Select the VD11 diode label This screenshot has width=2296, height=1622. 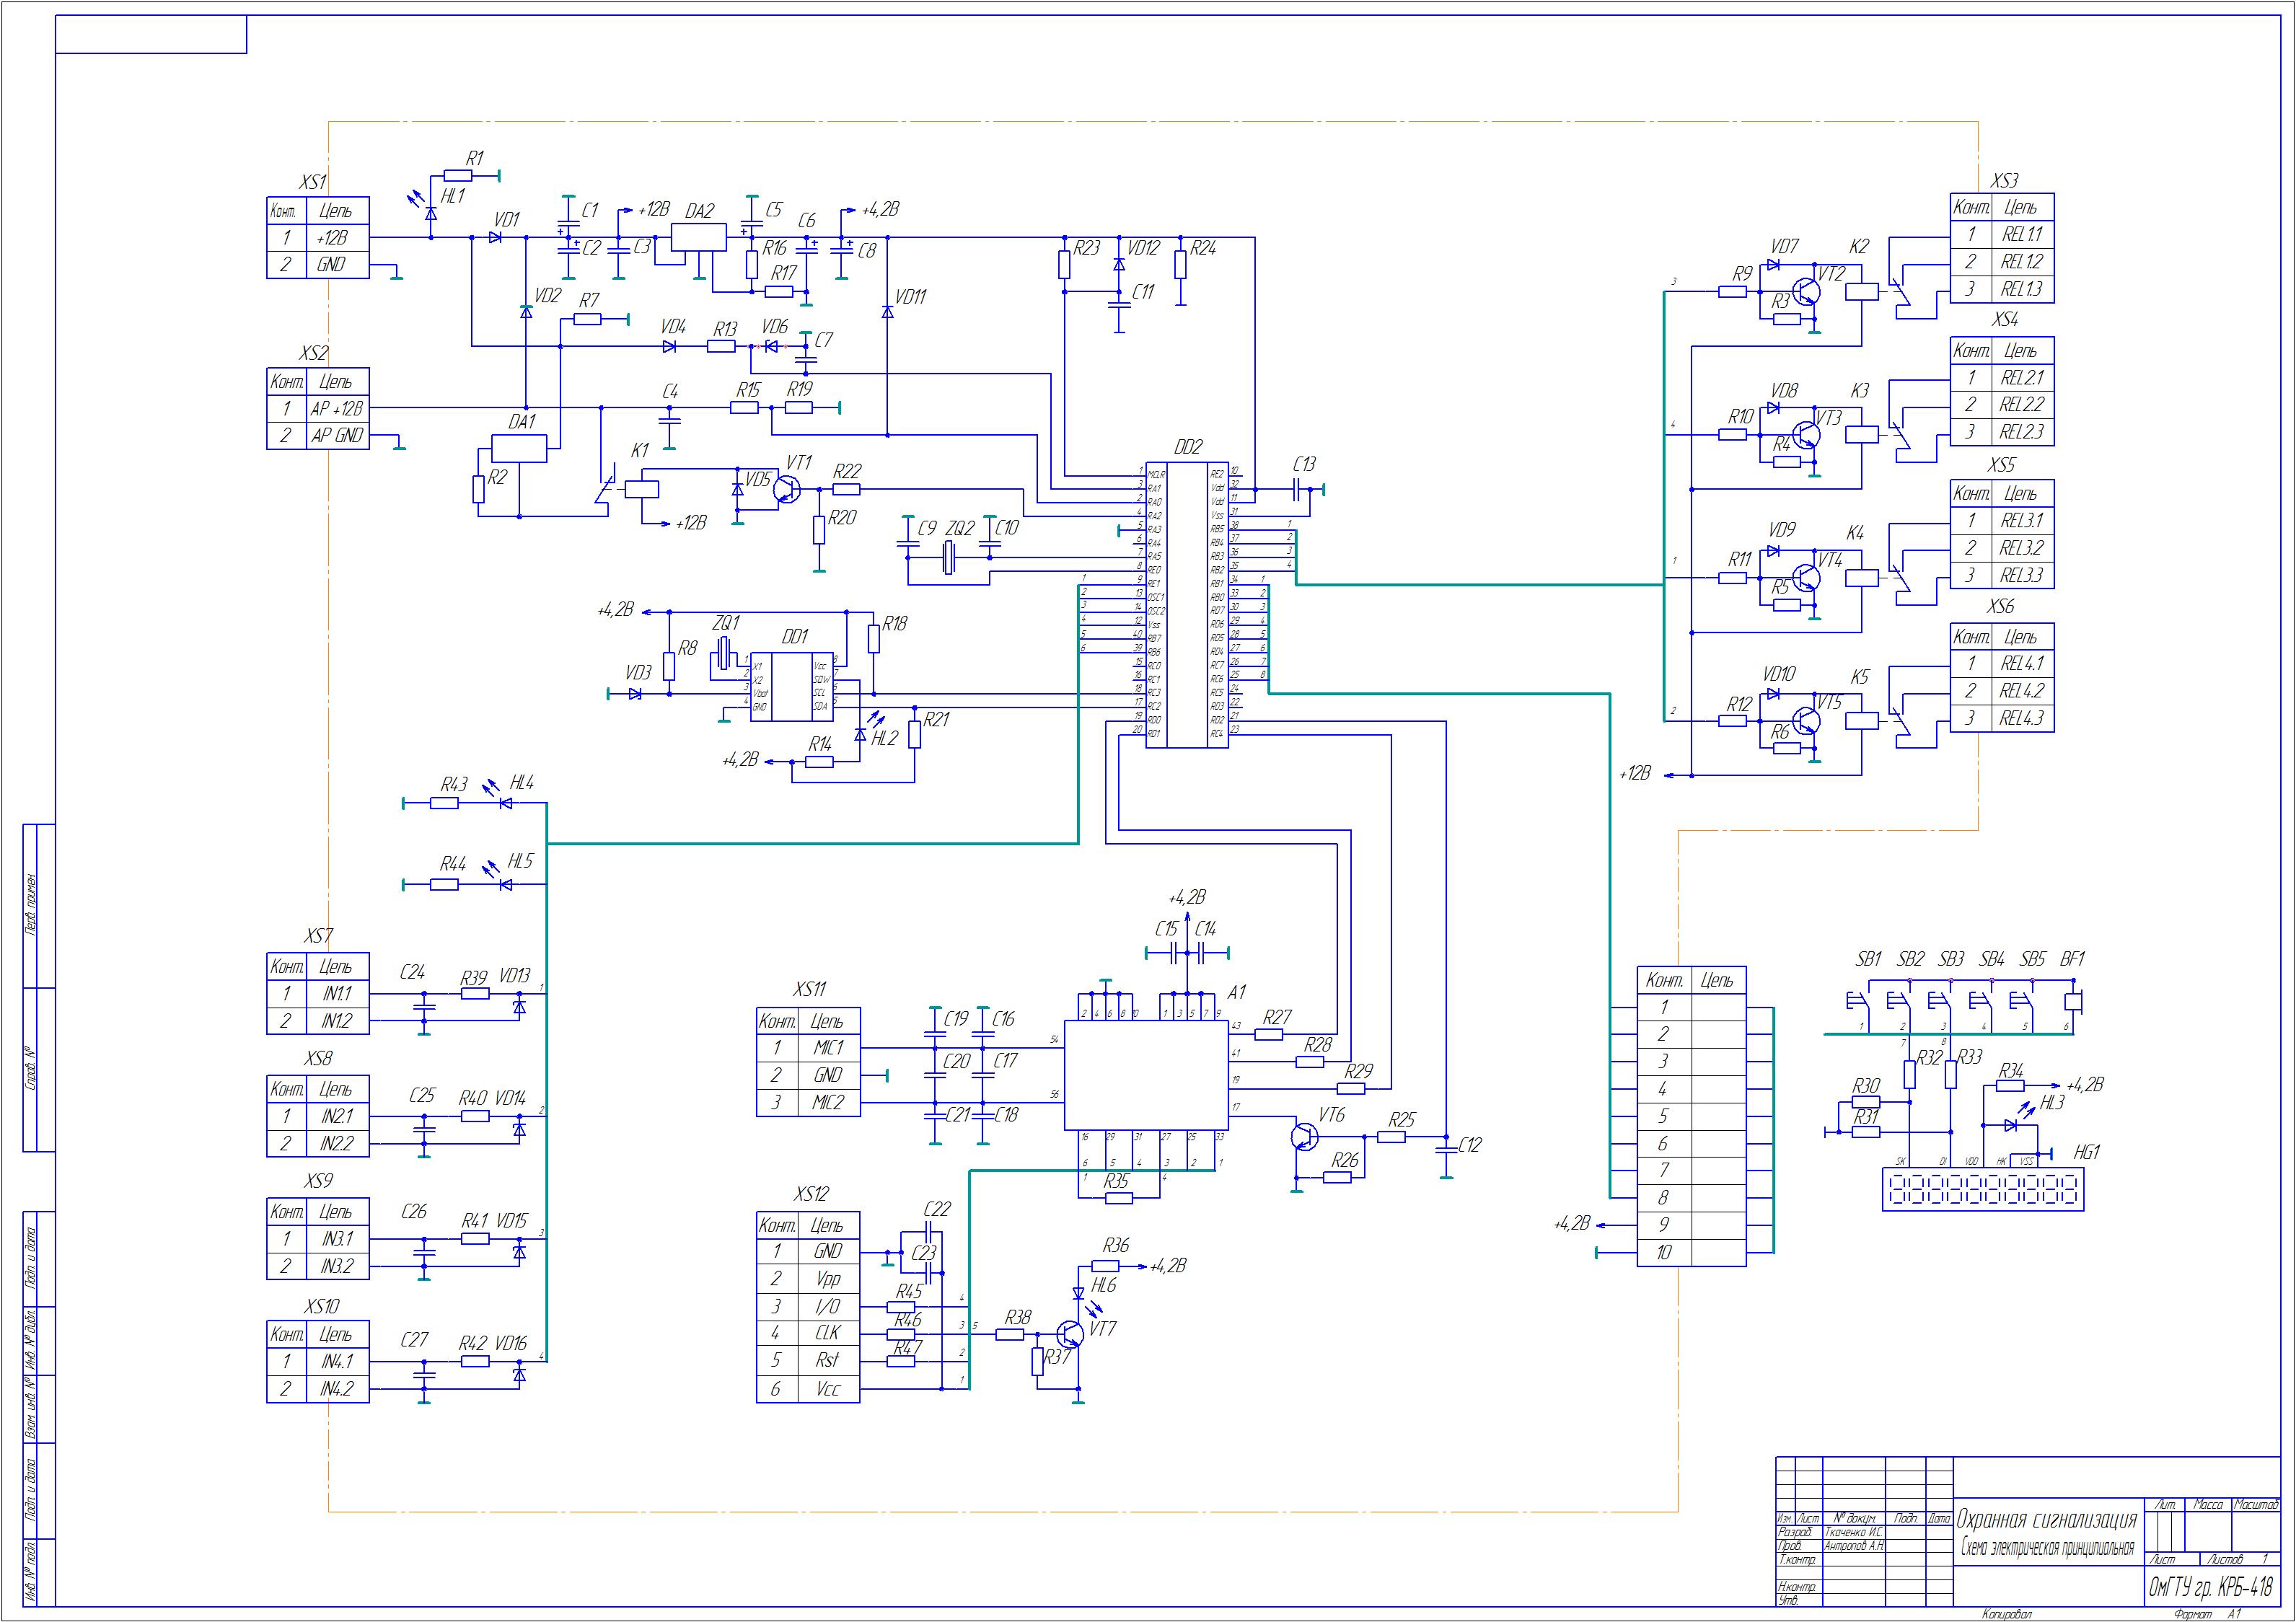[x=911, y=297]
